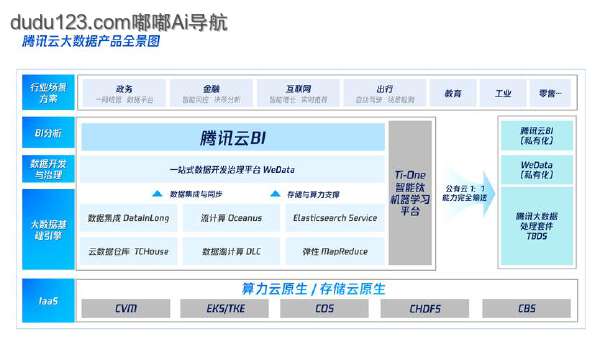The image size is (600, 360).
Task: Select the gray CVM block
Action: click(126, 308)
